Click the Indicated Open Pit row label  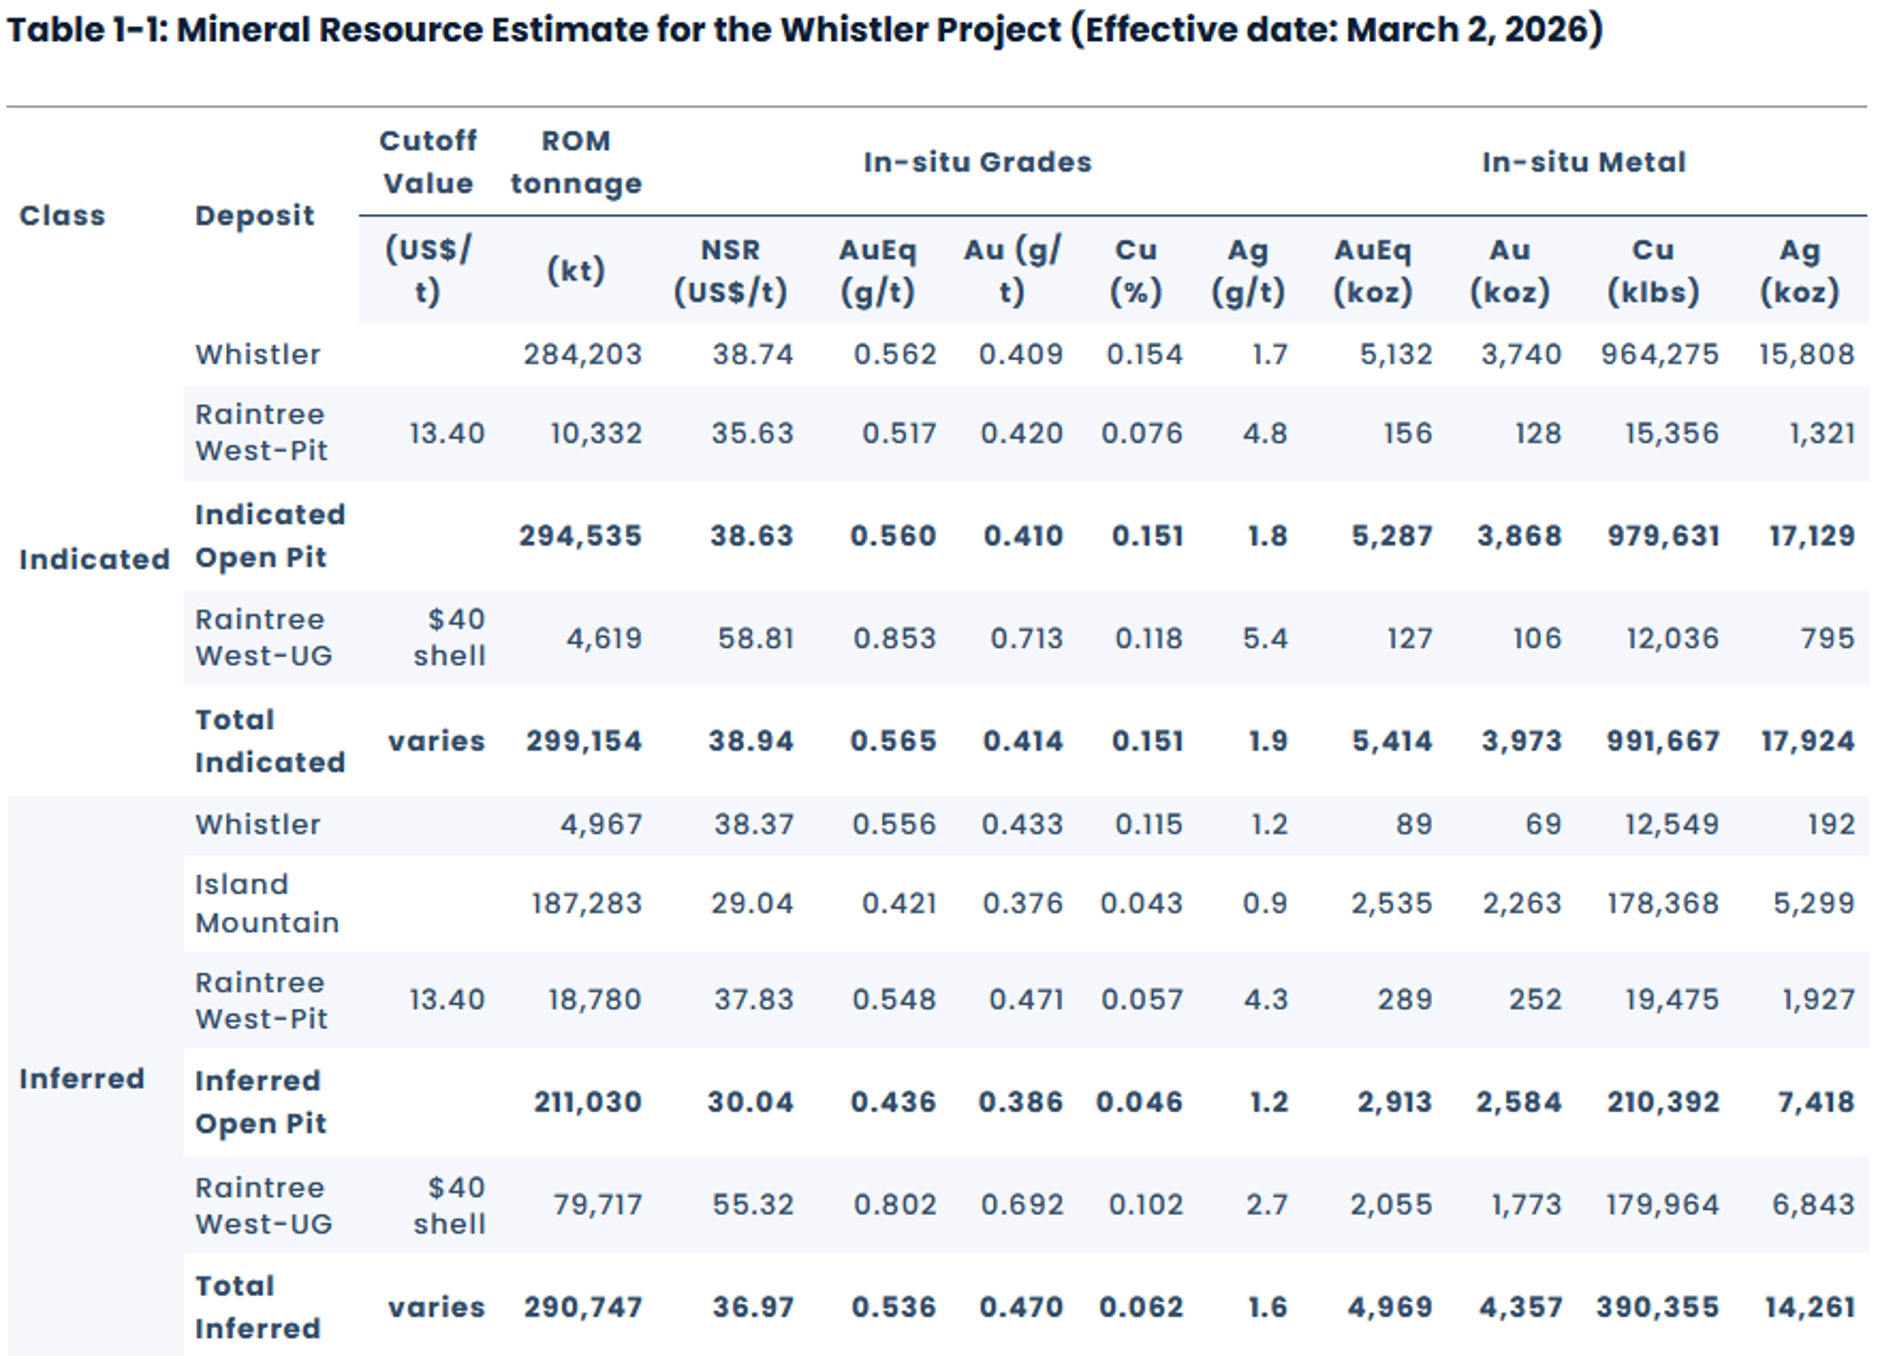click(x=270, y=536)
